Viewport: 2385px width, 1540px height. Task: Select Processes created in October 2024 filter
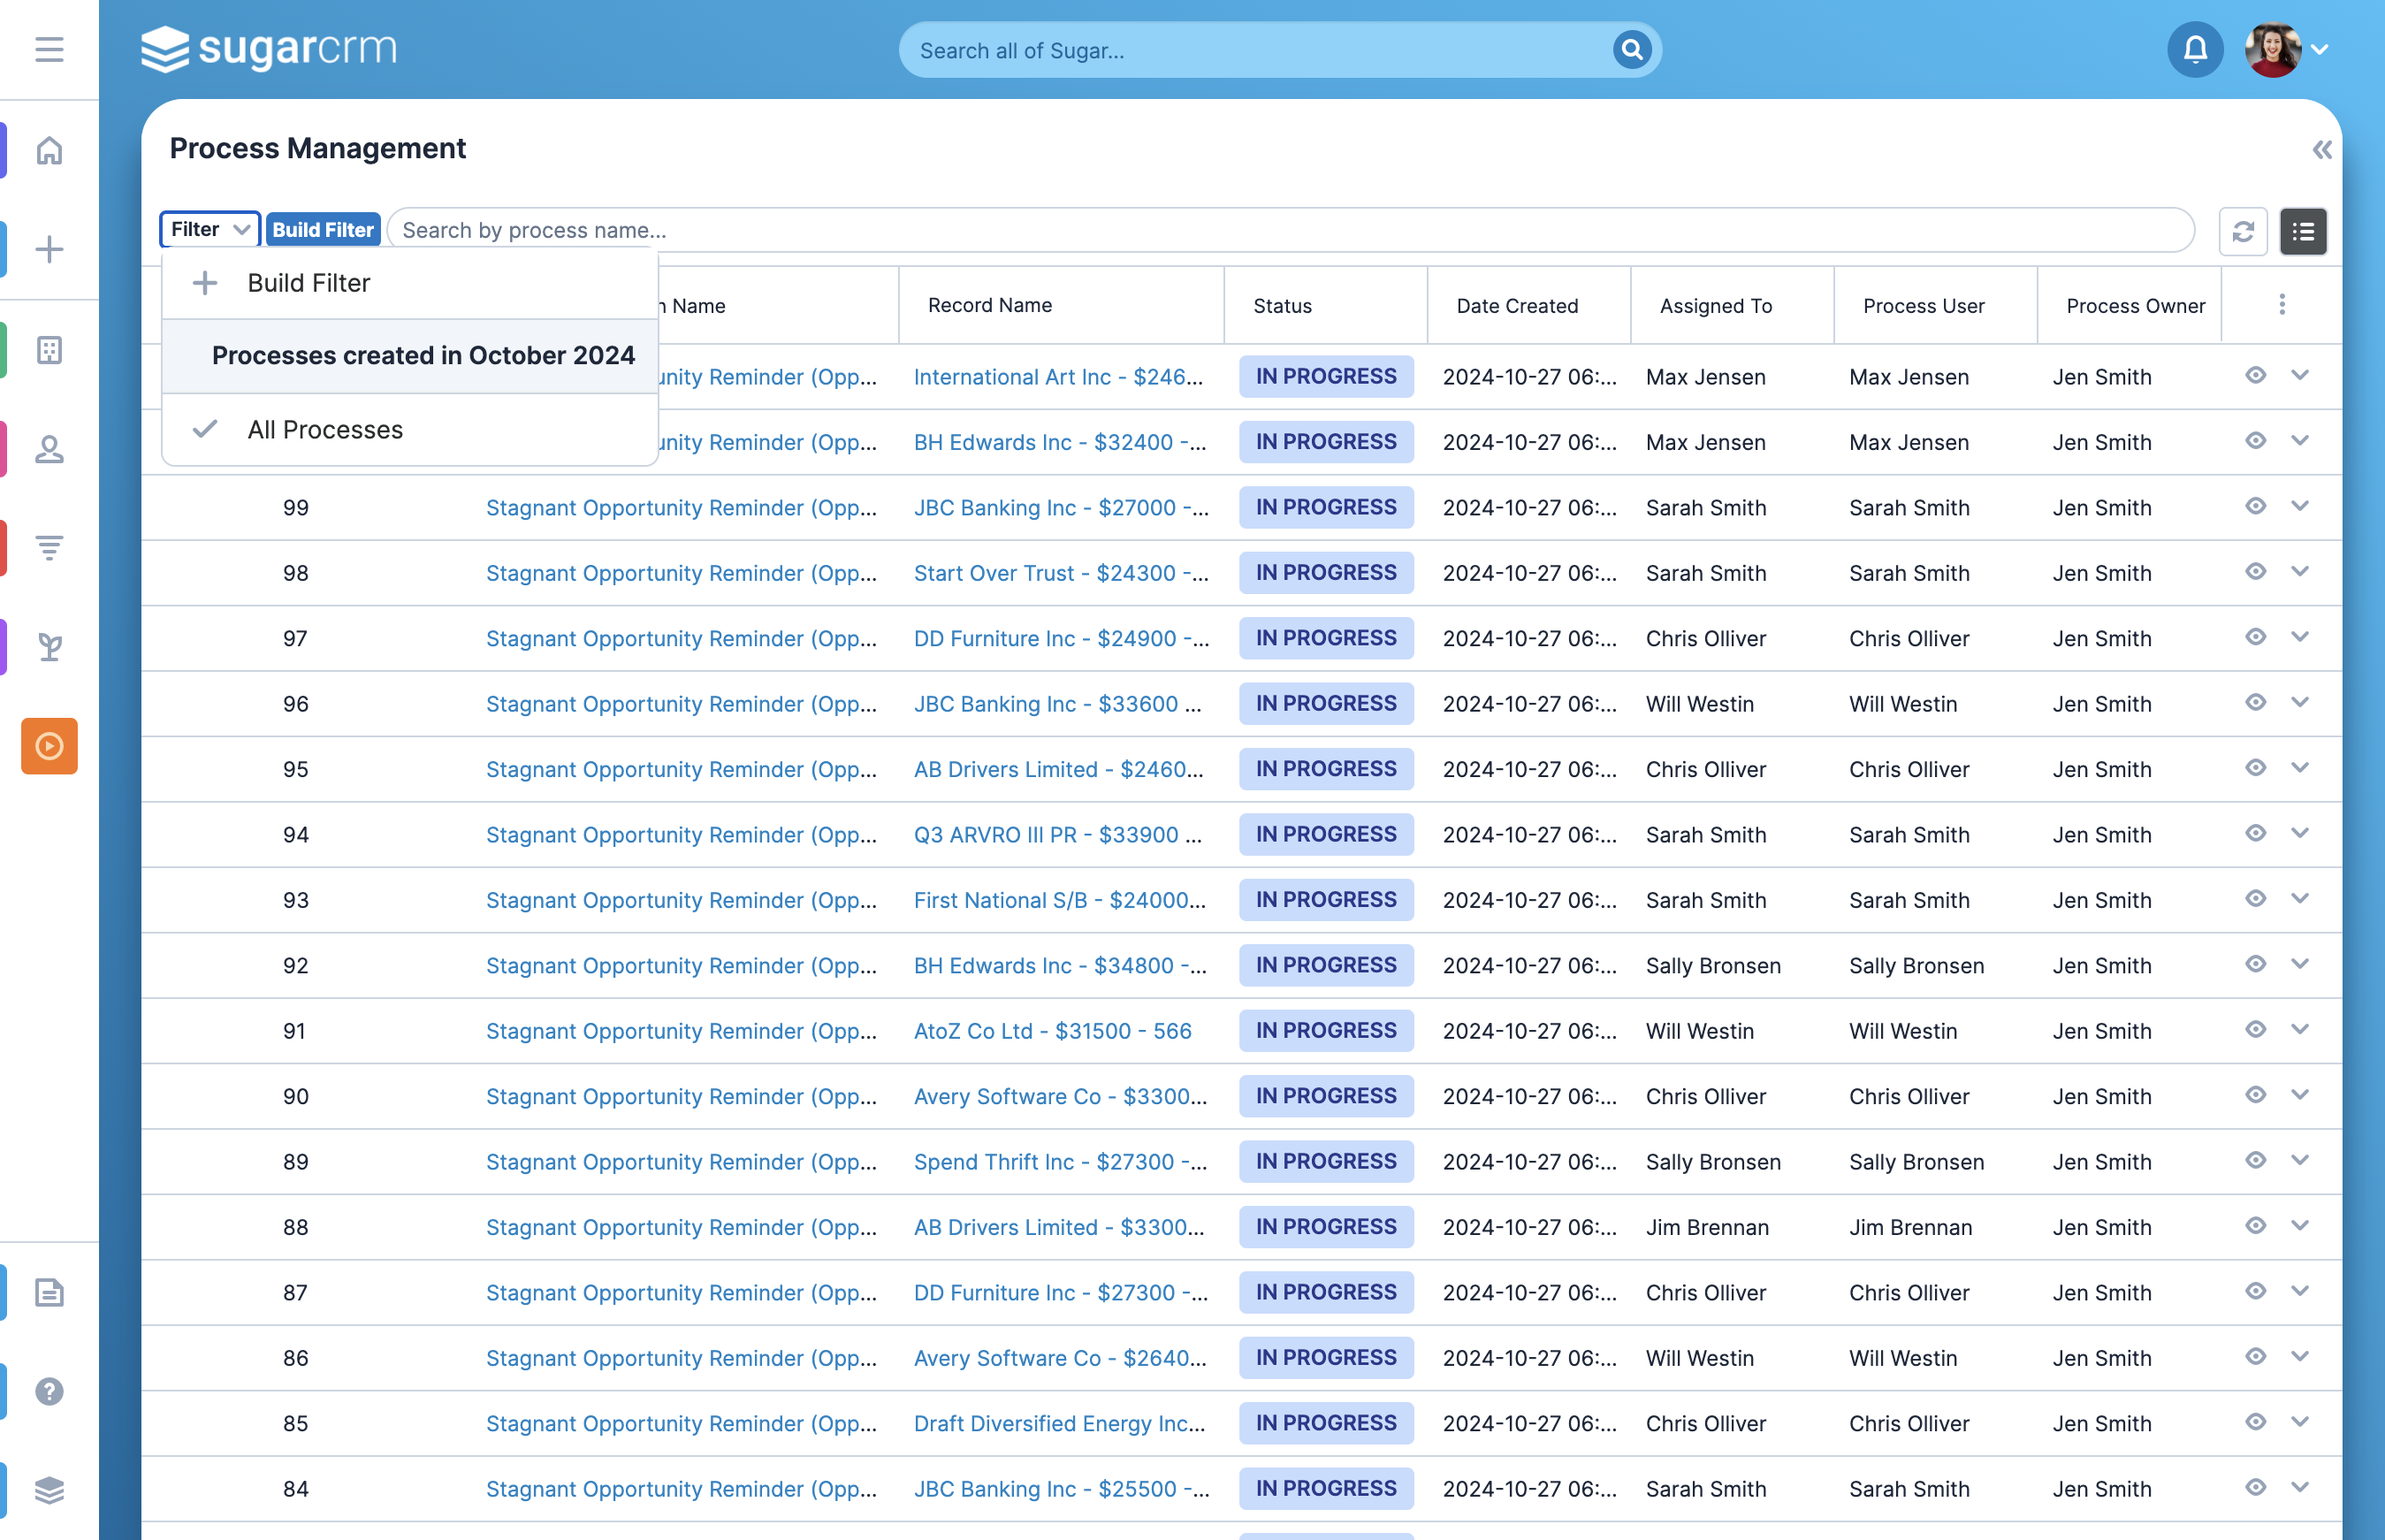point(410,356)
